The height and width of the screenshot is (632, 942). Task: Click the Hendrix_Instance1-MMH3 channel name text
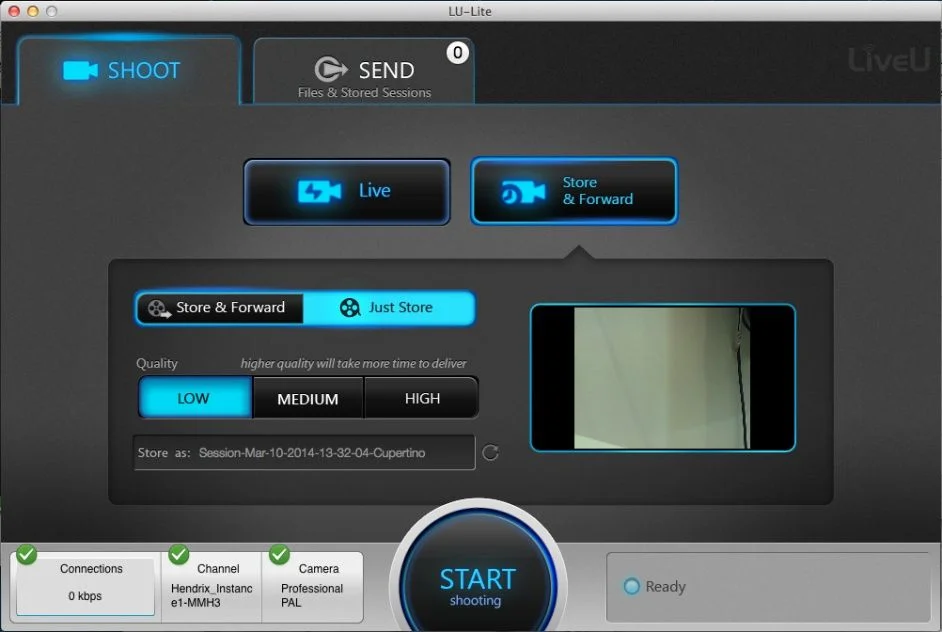click(x=211, y=595)
